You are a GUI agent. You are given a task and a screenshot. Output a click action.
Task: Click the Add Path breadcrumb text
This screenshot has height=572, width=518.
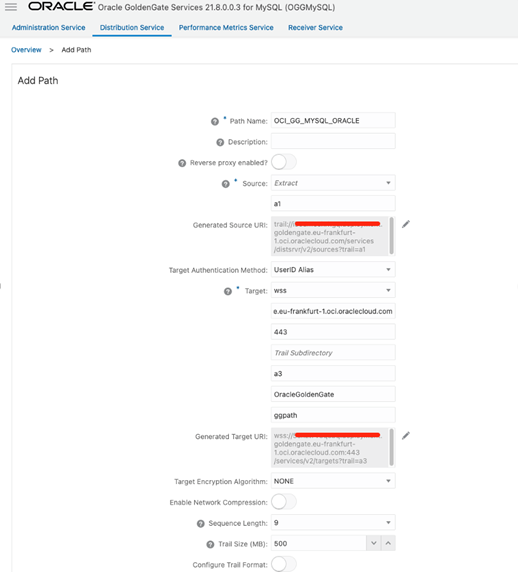[76, 50]
